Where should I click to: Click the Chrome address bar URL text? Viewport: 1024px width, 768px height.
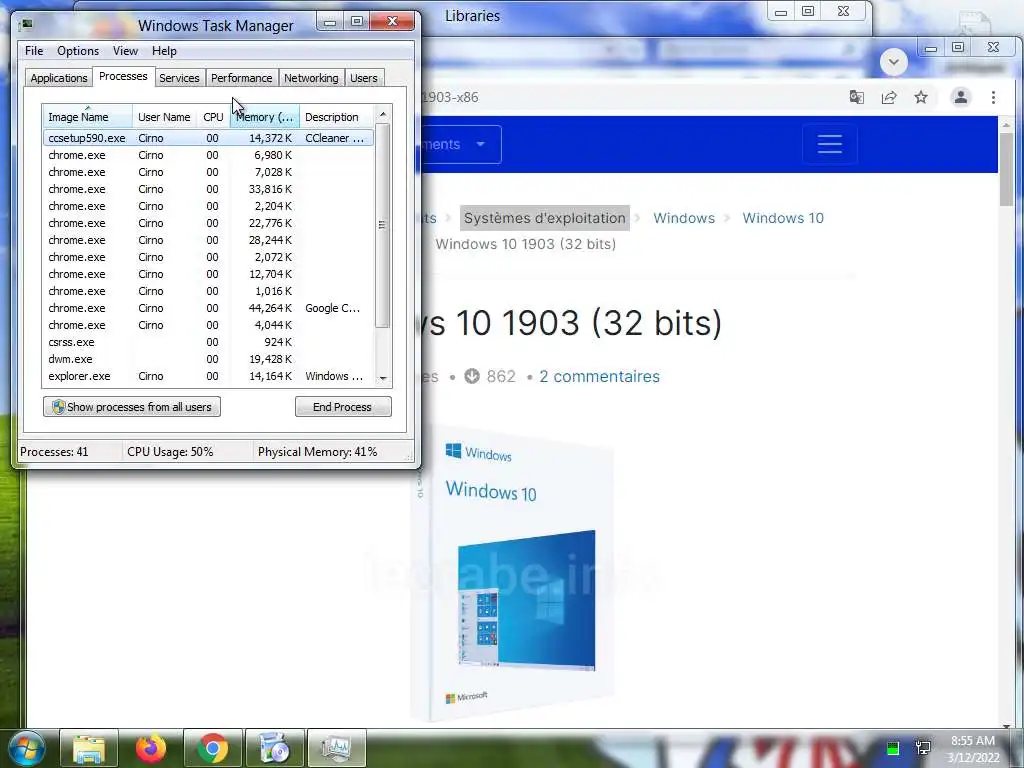(451, 97)
